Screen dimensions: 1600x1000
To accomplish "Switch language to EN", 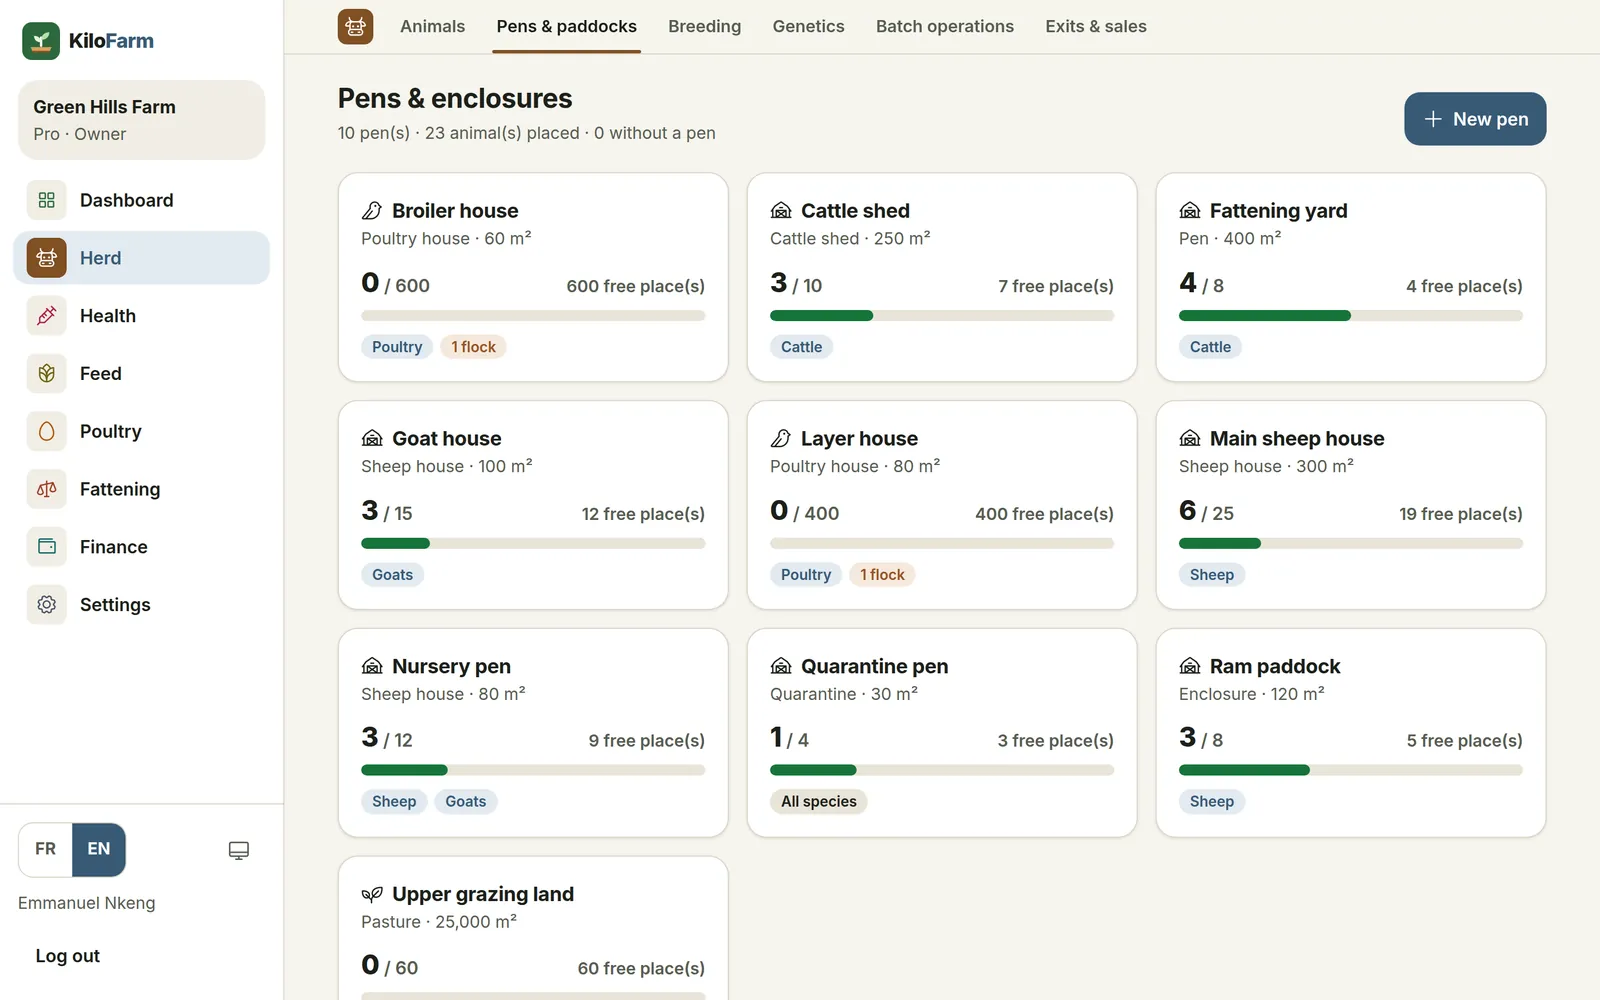I will pyautogui.click(x=99, y=849).
